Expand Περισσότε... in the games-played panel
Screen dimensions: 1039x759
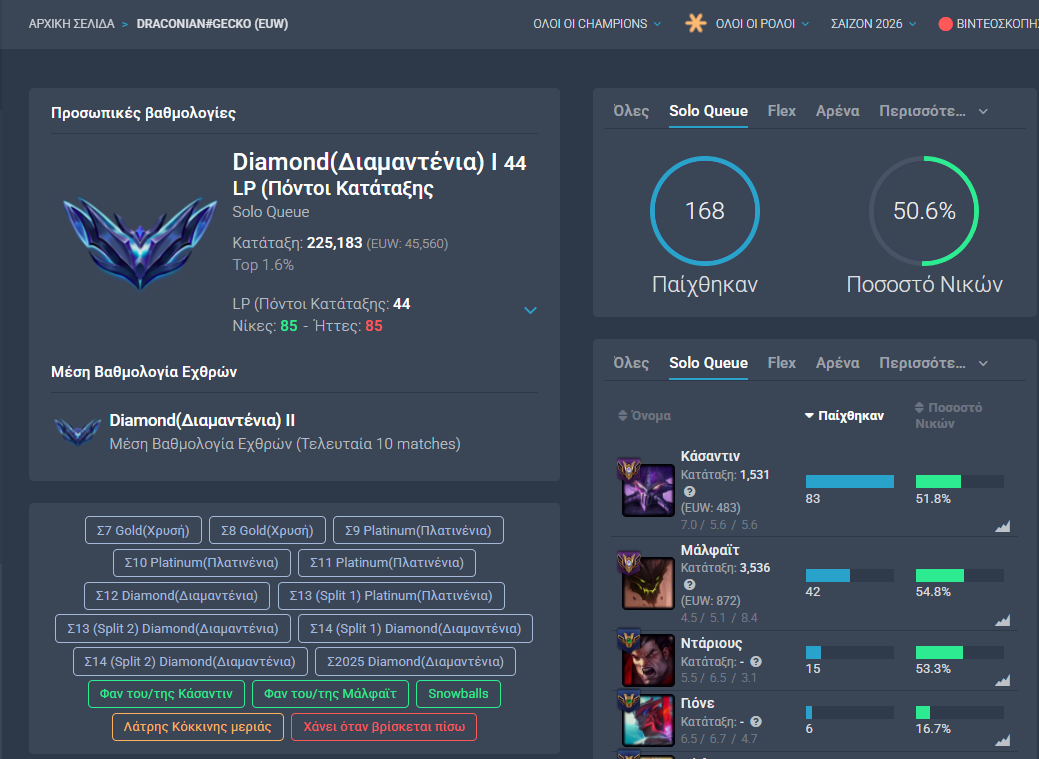(x=933, y=111)
